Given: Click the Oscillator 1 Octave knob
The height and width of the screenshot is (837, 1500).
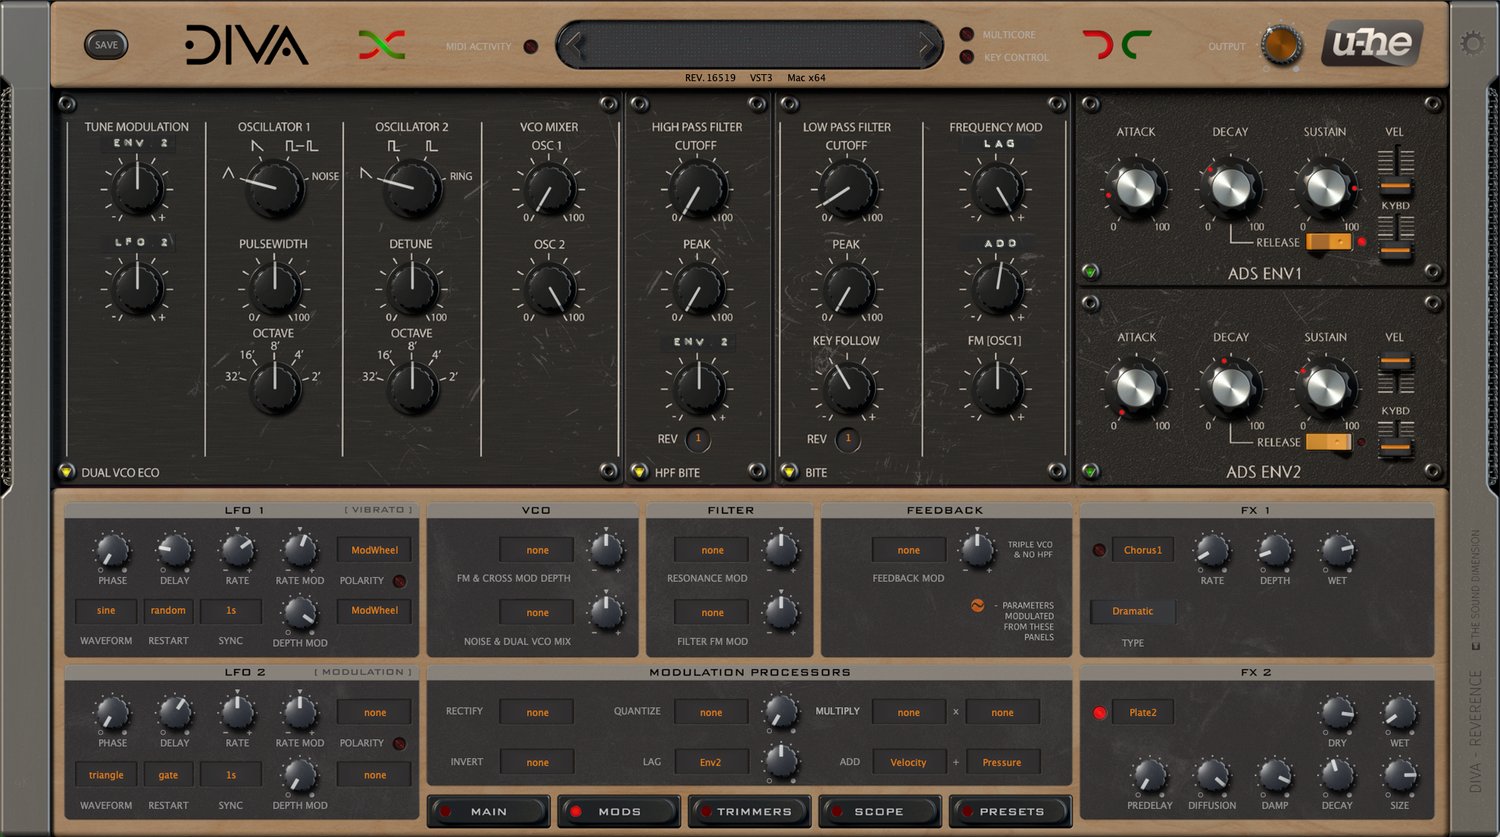Looking at the screenshot, I should [x=274, y=388].
